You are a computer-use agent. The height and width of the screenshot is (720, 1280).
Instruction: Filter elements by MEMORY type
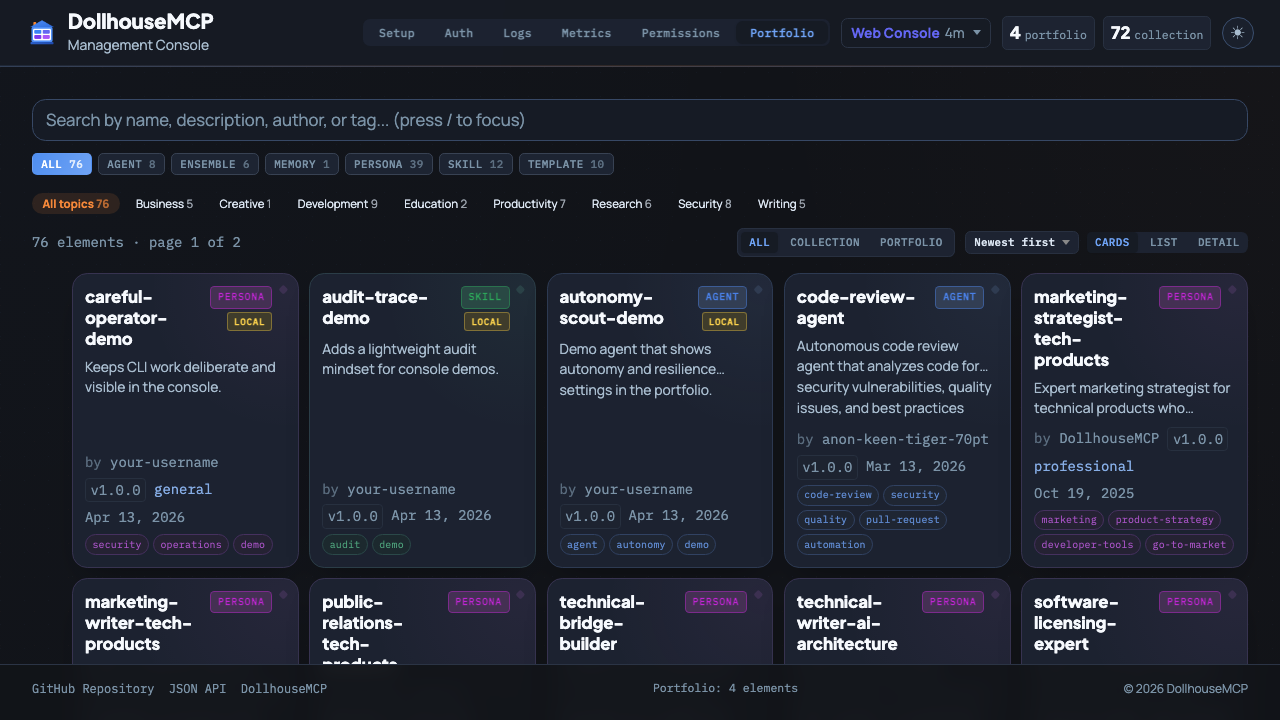pos(302,164)
